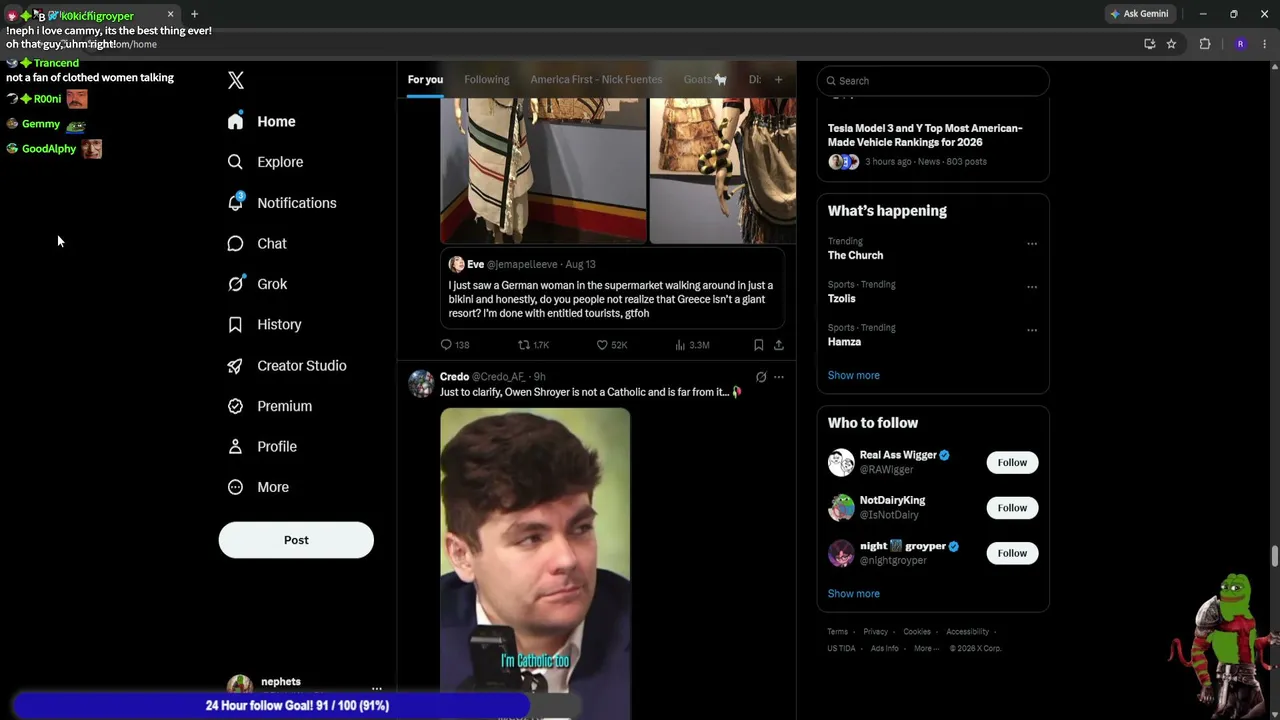The image size is (1280, 720).
Task: Open options for The Church trend
Action: tap(1032, 243)
